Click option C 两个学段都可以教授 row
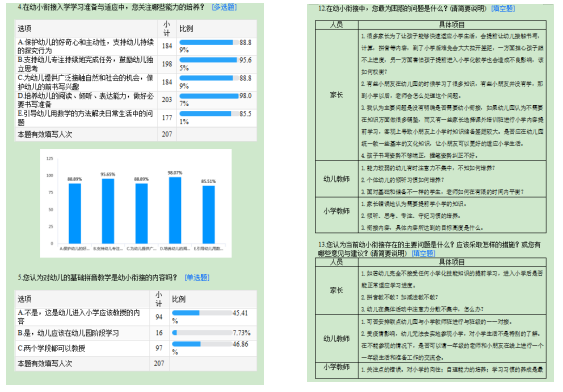Viewport: 563px width, 392px height. (x=136, y=348)
